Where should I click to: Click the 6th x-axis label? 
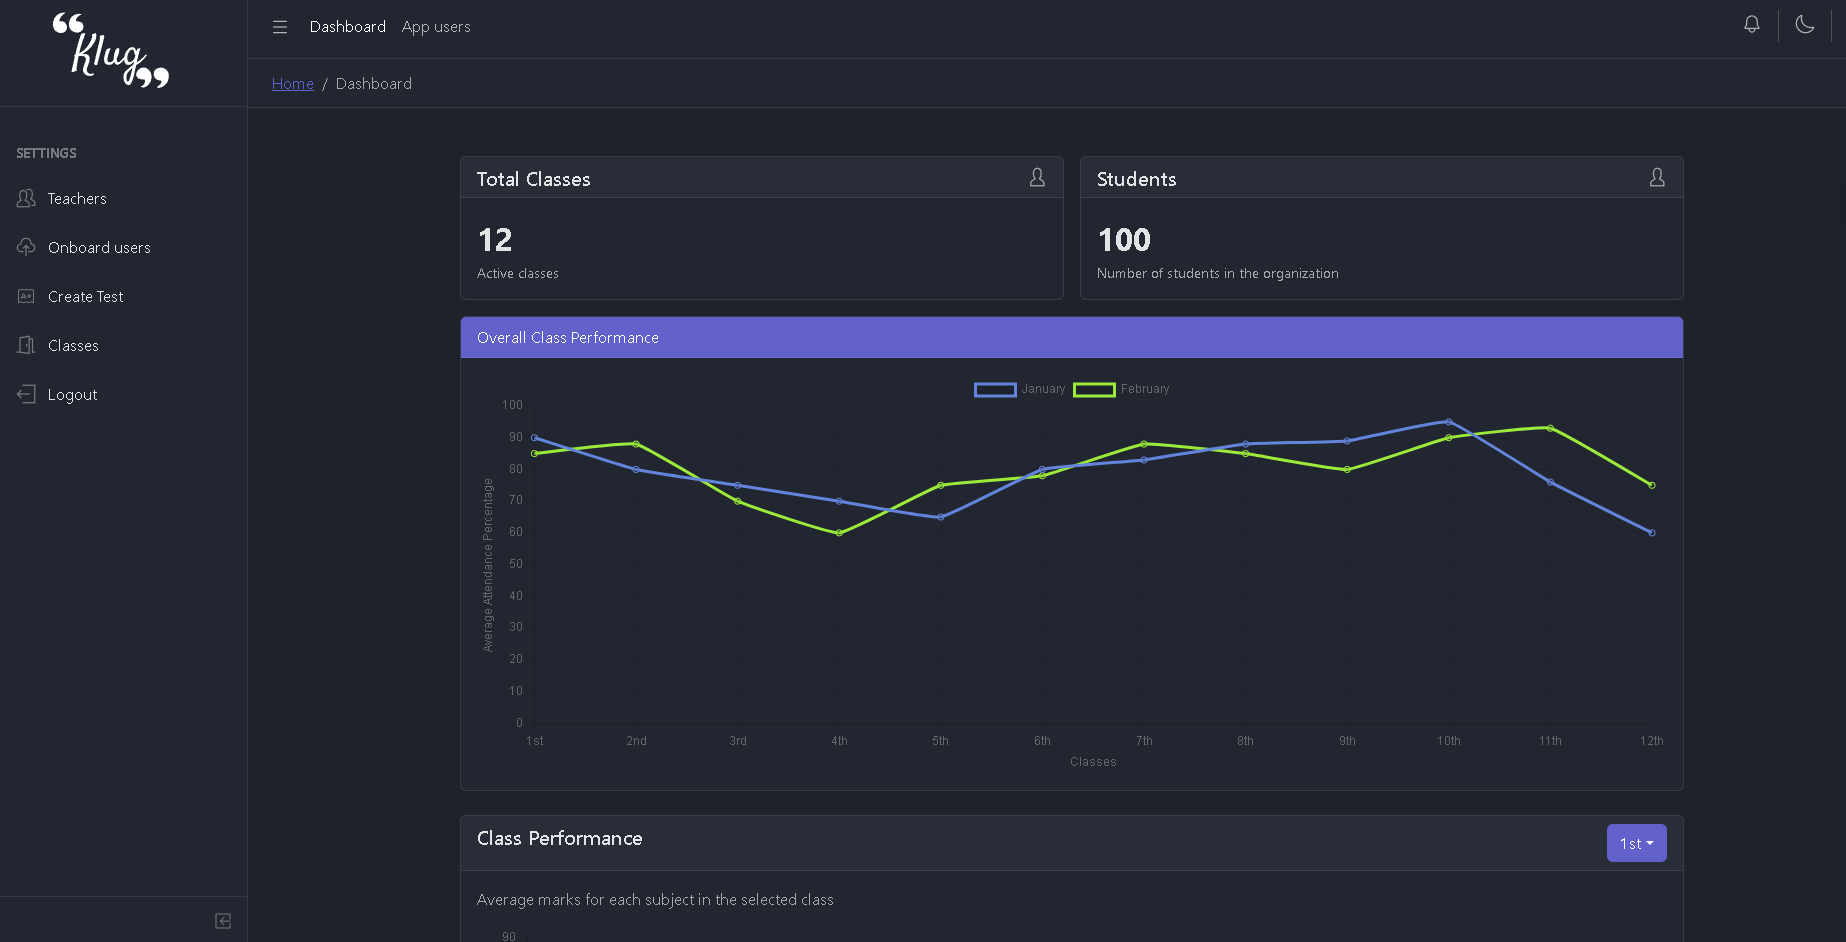pos(1042,741)
